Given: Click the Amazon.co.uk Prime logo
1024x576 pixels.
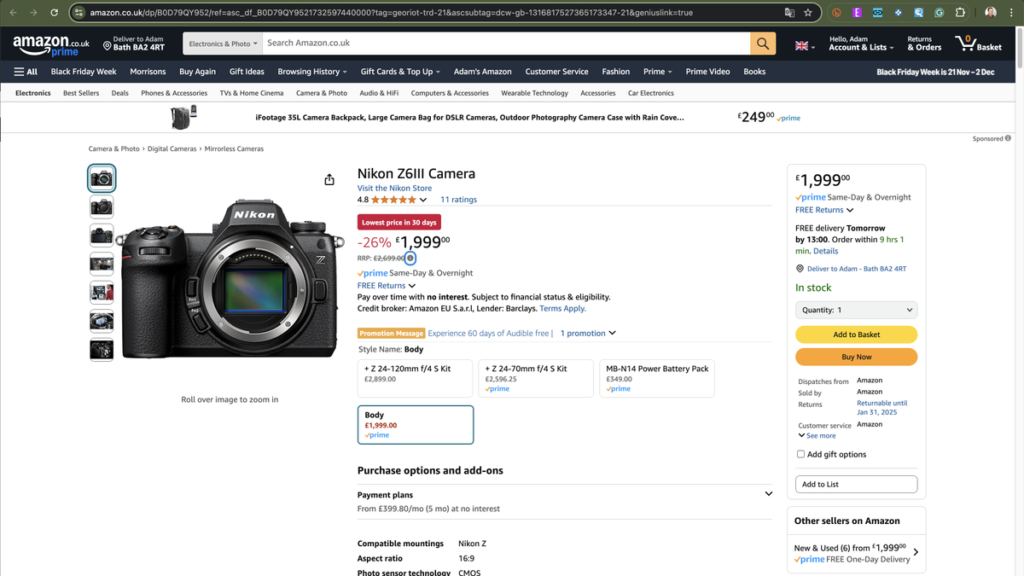Looking at the screenshot, I should point(51,45).
